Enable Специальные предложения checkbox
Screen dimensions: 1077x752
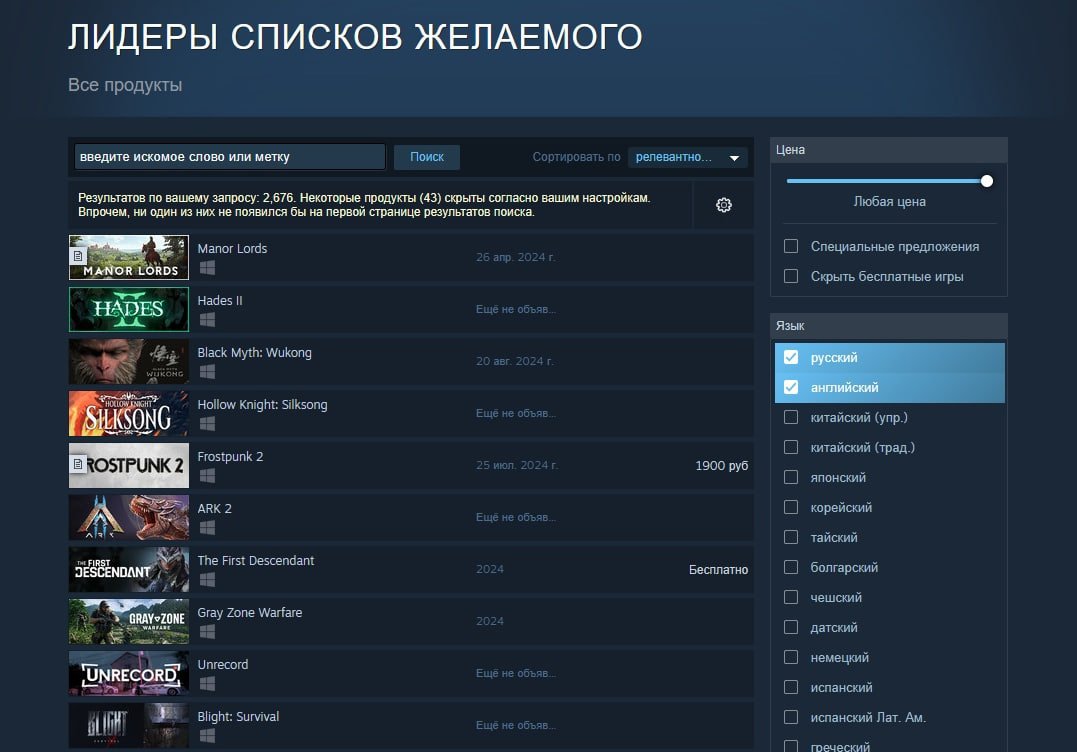pyautogui.click(x=791, y=247)
